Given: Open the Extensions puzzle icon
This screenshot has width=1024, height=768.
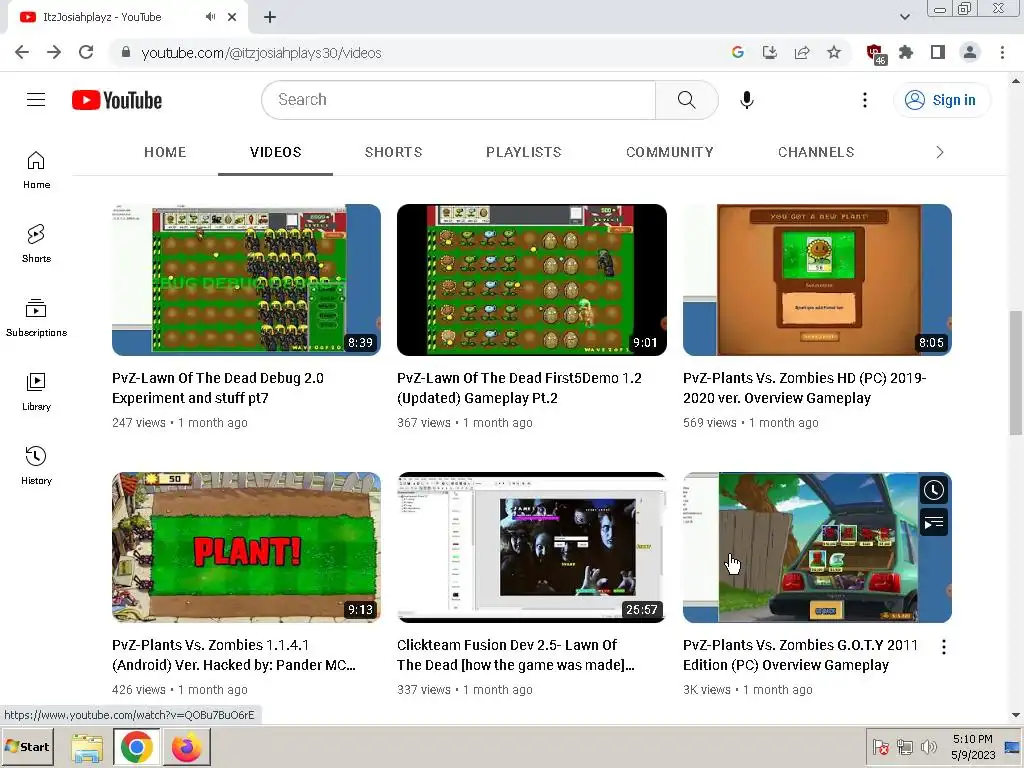Looking at the screenshot, I should [906, 52].
